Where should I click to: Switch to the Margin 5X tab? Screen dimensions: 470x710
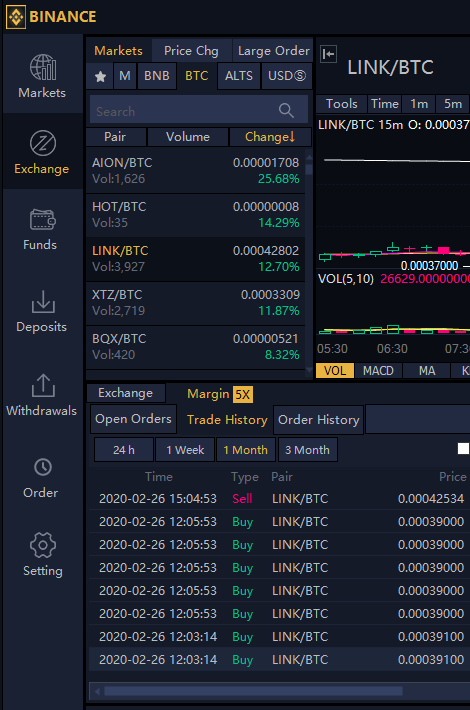(220, 394)
